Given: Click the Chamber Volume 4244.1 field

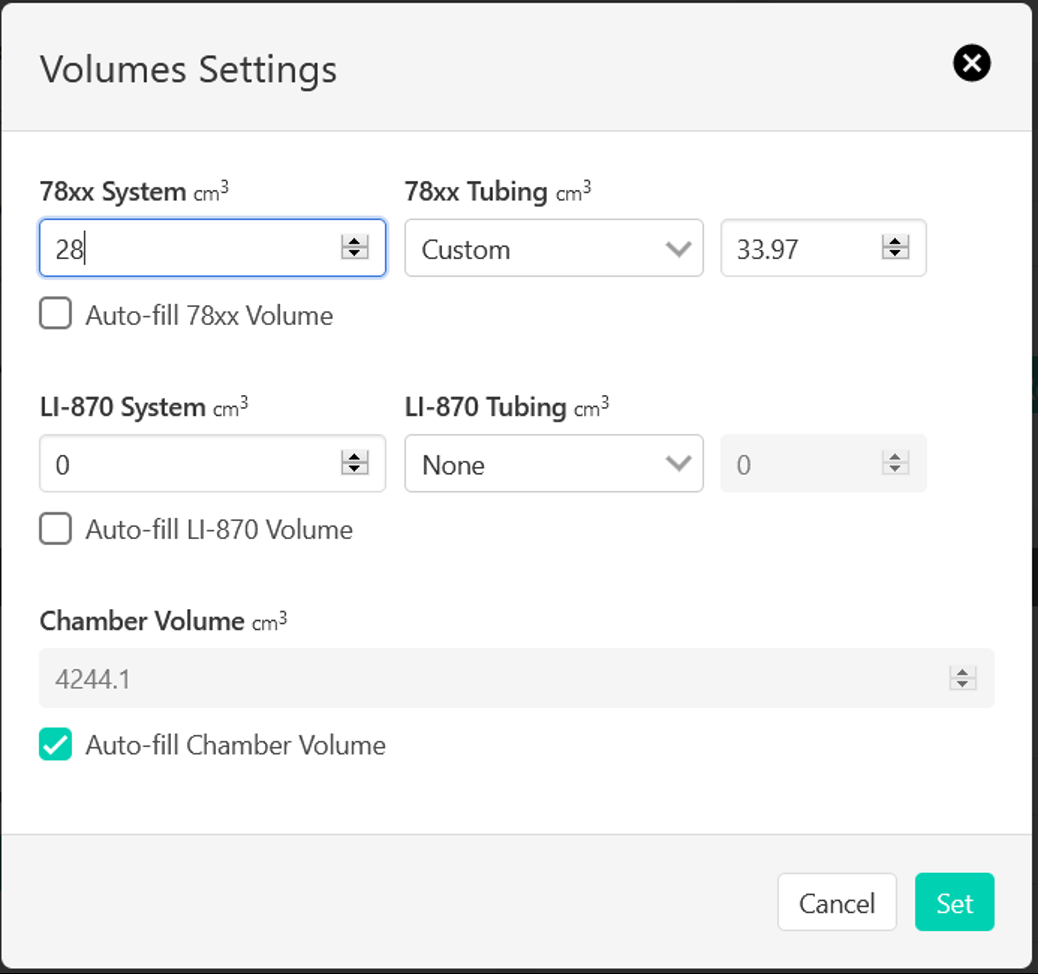Looking at the screenshot, I should pyautogui.click(x=516, y=679).
